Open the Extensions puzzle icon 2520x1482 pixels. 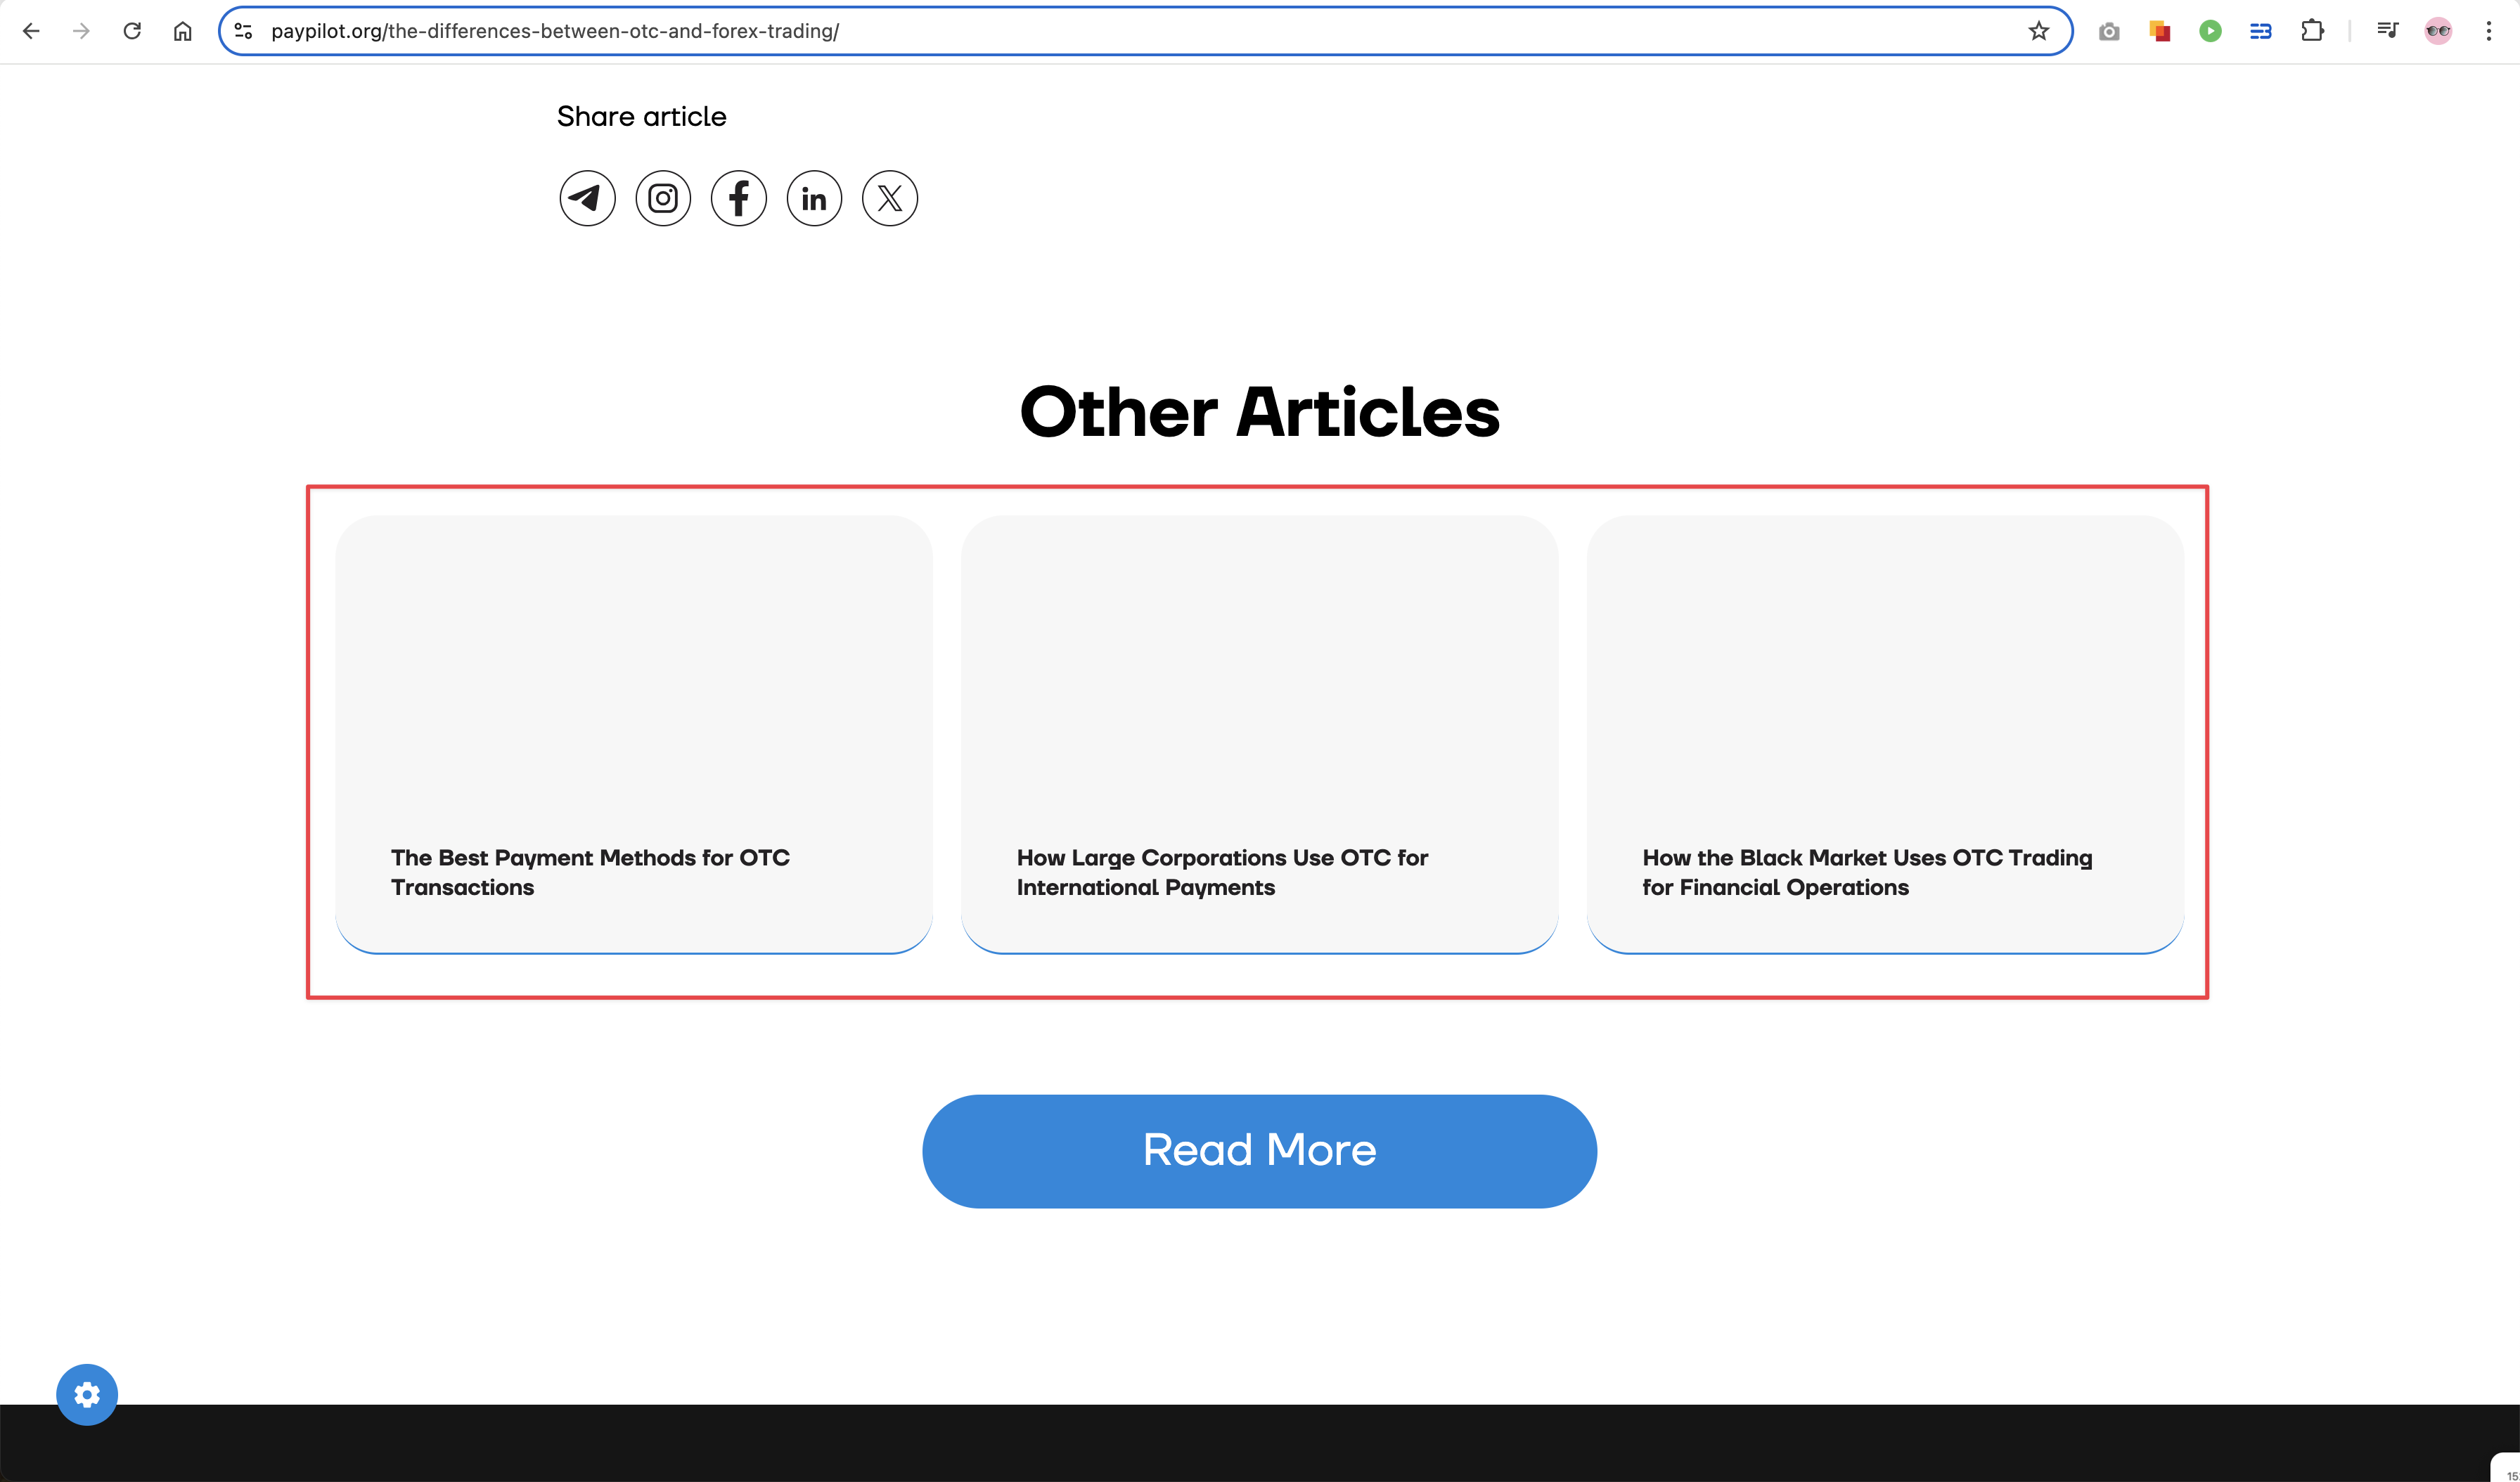pos(2312,31)
